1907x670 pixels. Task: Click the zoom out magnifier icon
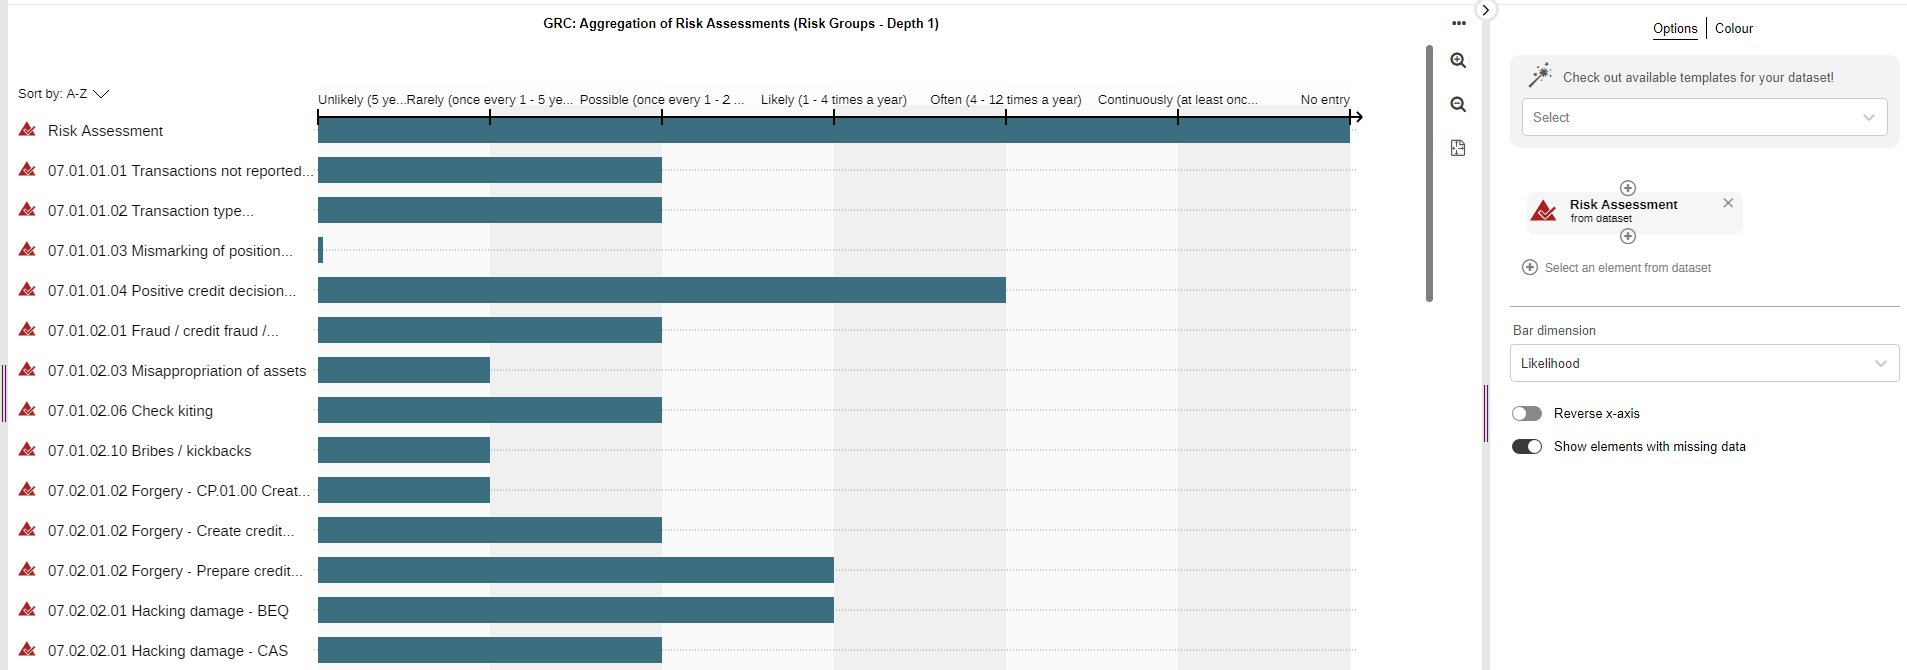point(1458,105)
